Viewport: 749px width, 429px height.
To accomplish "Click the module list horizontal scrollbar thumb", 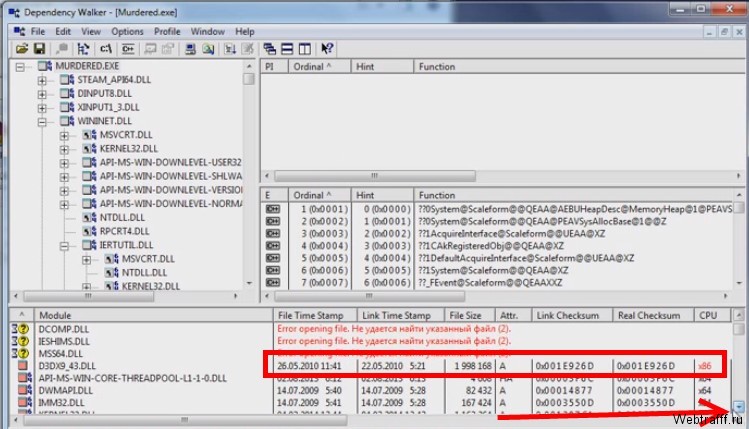I will [x=185, y=420].
